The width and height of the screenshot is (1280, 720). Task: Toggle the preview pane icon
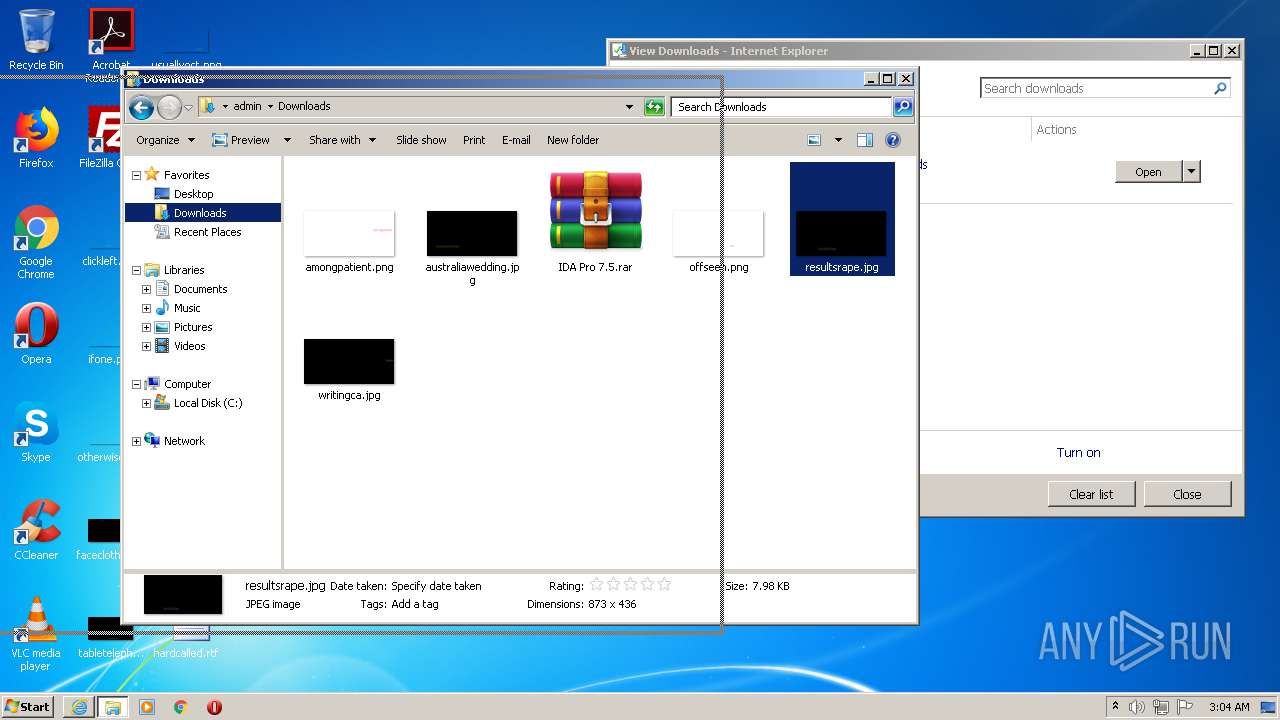pos(865,140)
